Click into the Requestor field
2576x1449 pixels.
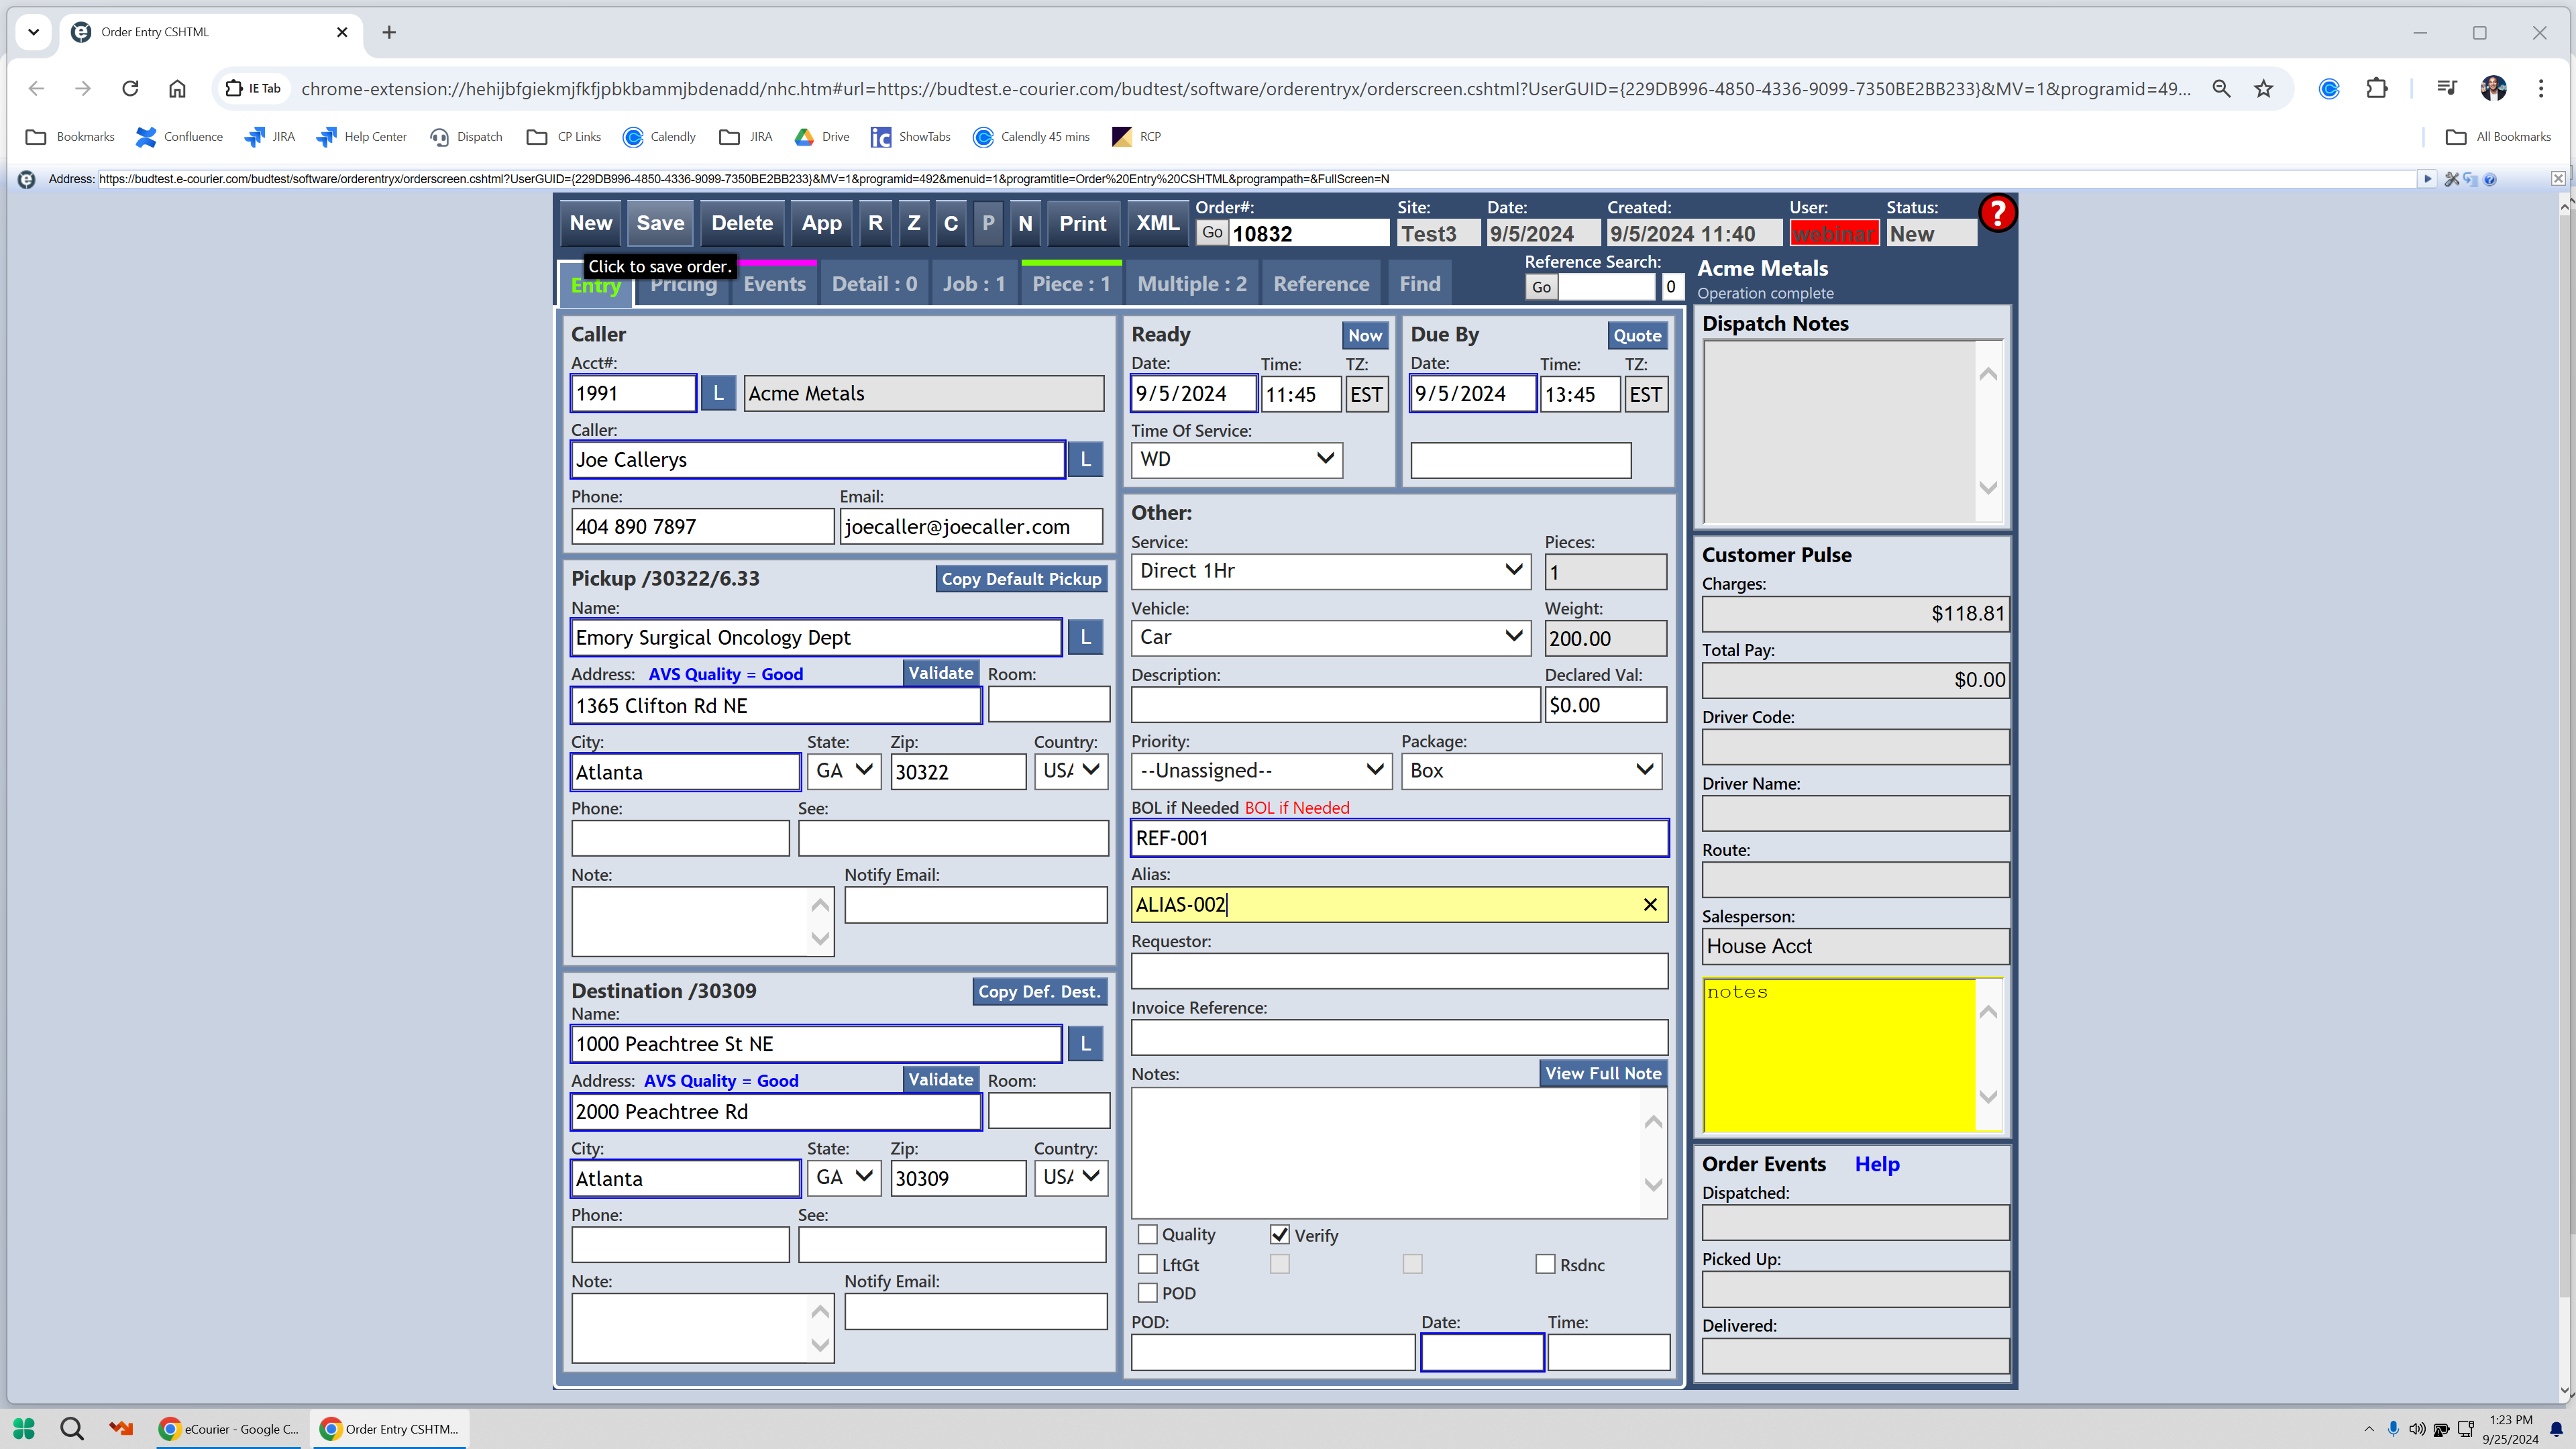[1399, 971]
